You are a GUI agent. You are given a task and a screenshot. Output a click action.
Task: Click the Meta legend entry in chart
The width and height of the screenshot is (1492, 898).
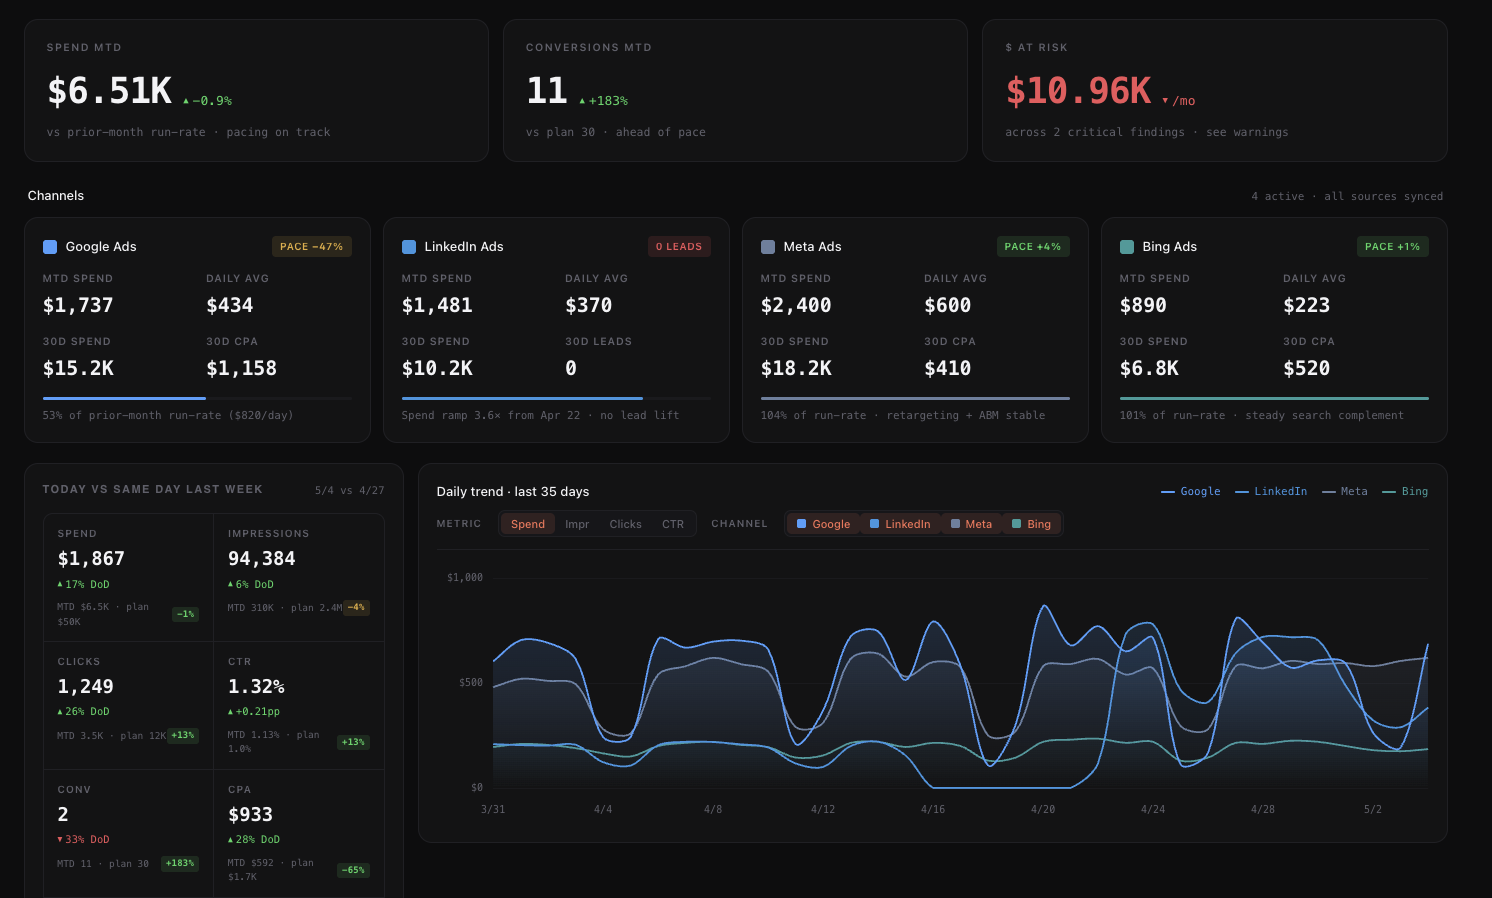(1344, 491)
